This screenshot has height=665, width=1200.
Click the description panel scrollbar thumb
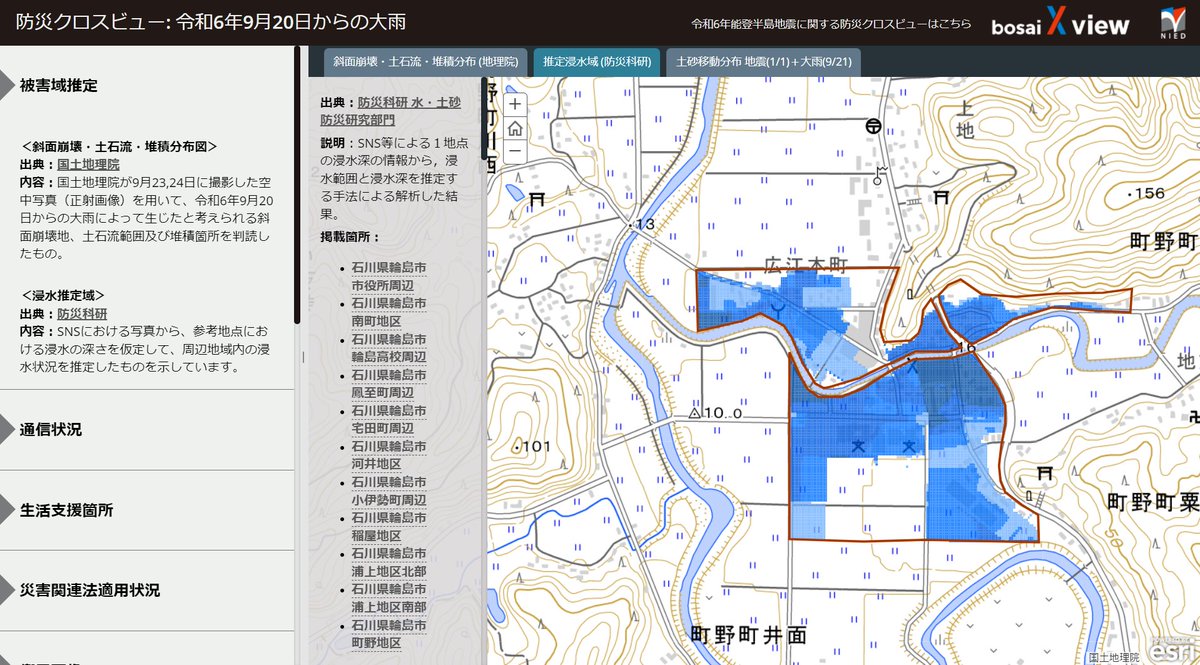coord(484,120)
